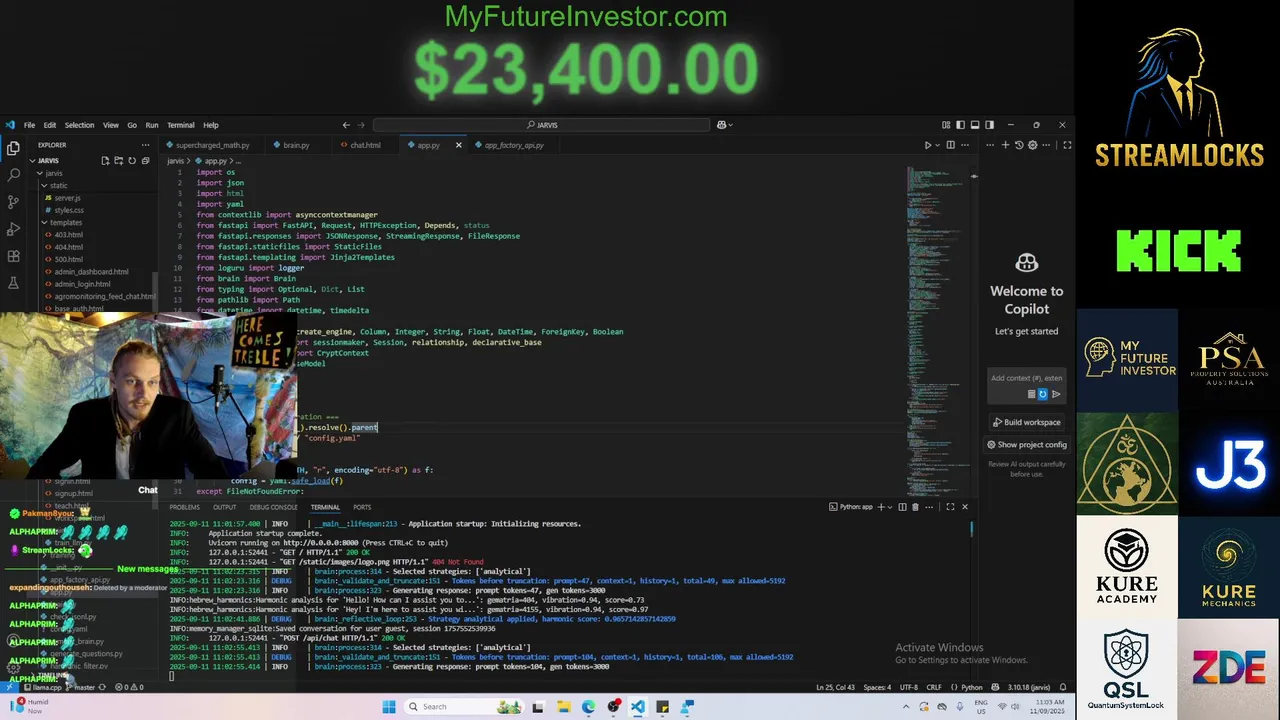The width and height of the screenshot is (1280, 720).
Task: Open the File menu
Action: [x=29, y=125]
